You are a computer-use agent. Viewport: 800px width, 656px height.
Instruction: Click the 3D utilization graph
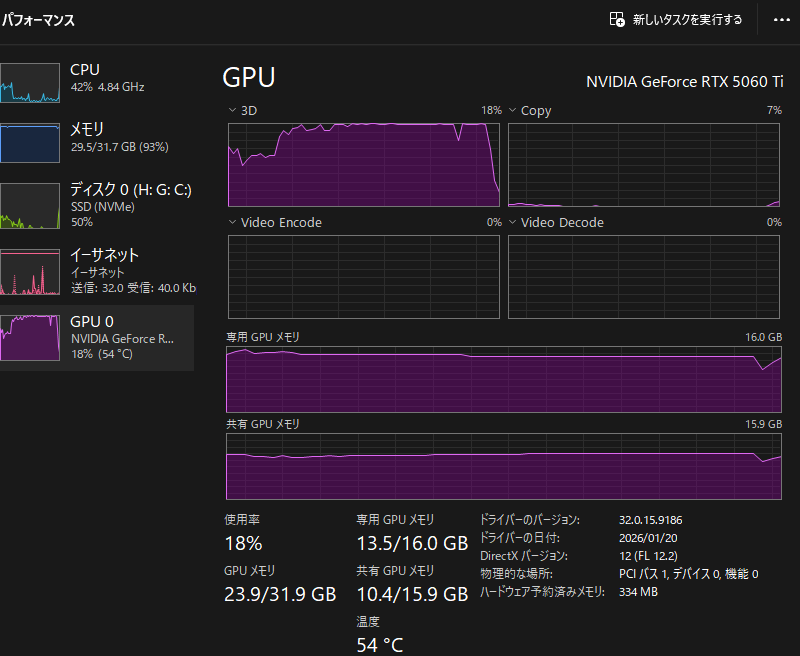click(x=364, y=165)
